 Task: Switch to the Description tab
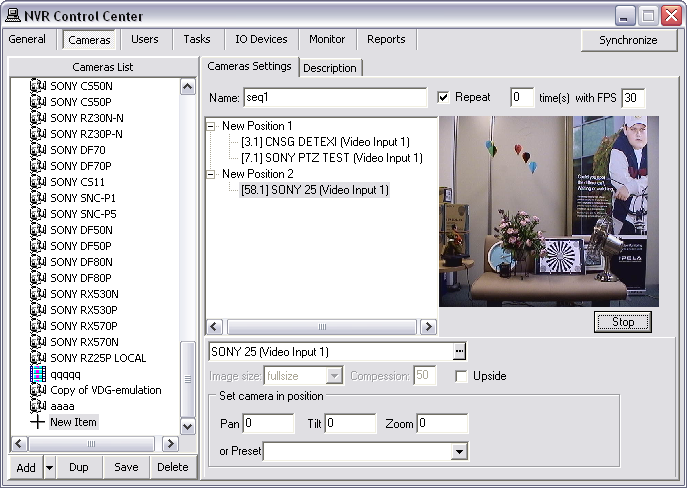pyautogui.click(x=330, y=68)
